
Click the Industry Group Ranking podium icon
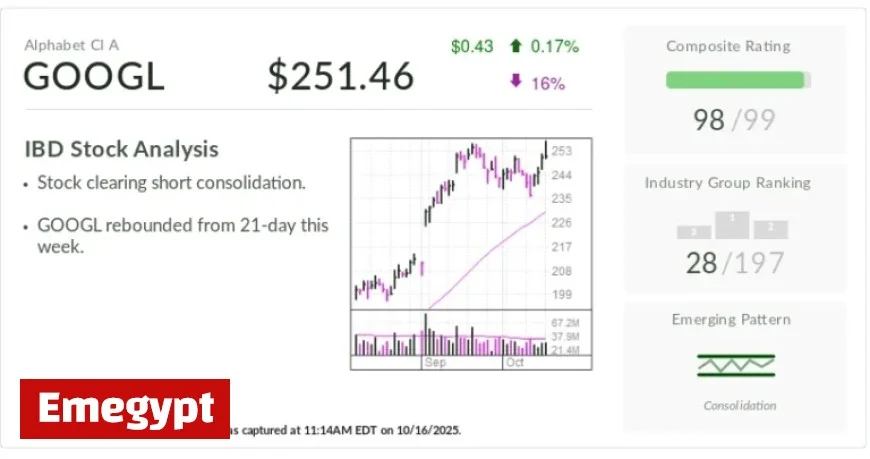pyautogui.click(x=732, y=226)
